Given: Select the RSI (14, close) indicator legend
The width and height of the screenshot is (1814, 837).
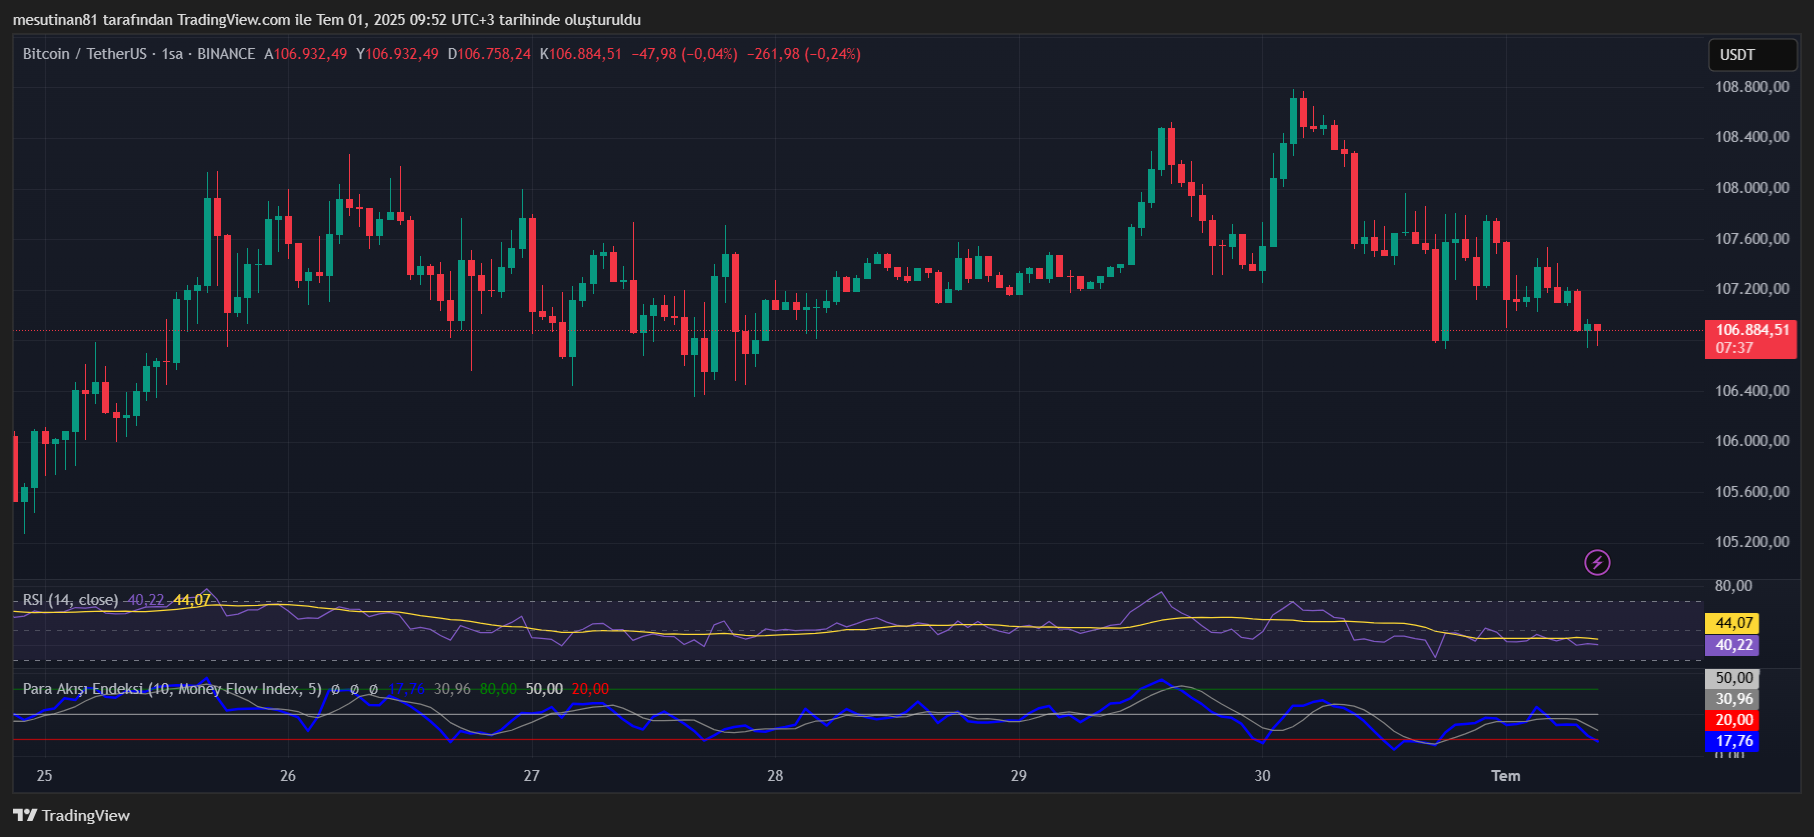Looking at the screenshot, I should 70,600.
